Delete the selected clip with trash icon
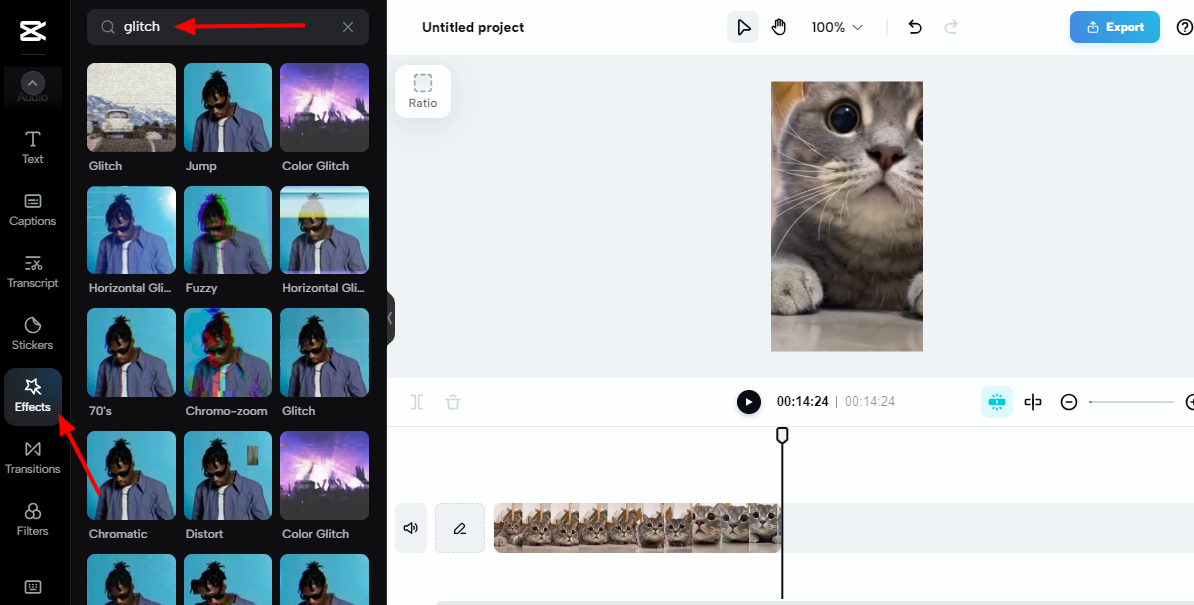The width and height of the screenshot is (1194, 605). tap(453, 402)
